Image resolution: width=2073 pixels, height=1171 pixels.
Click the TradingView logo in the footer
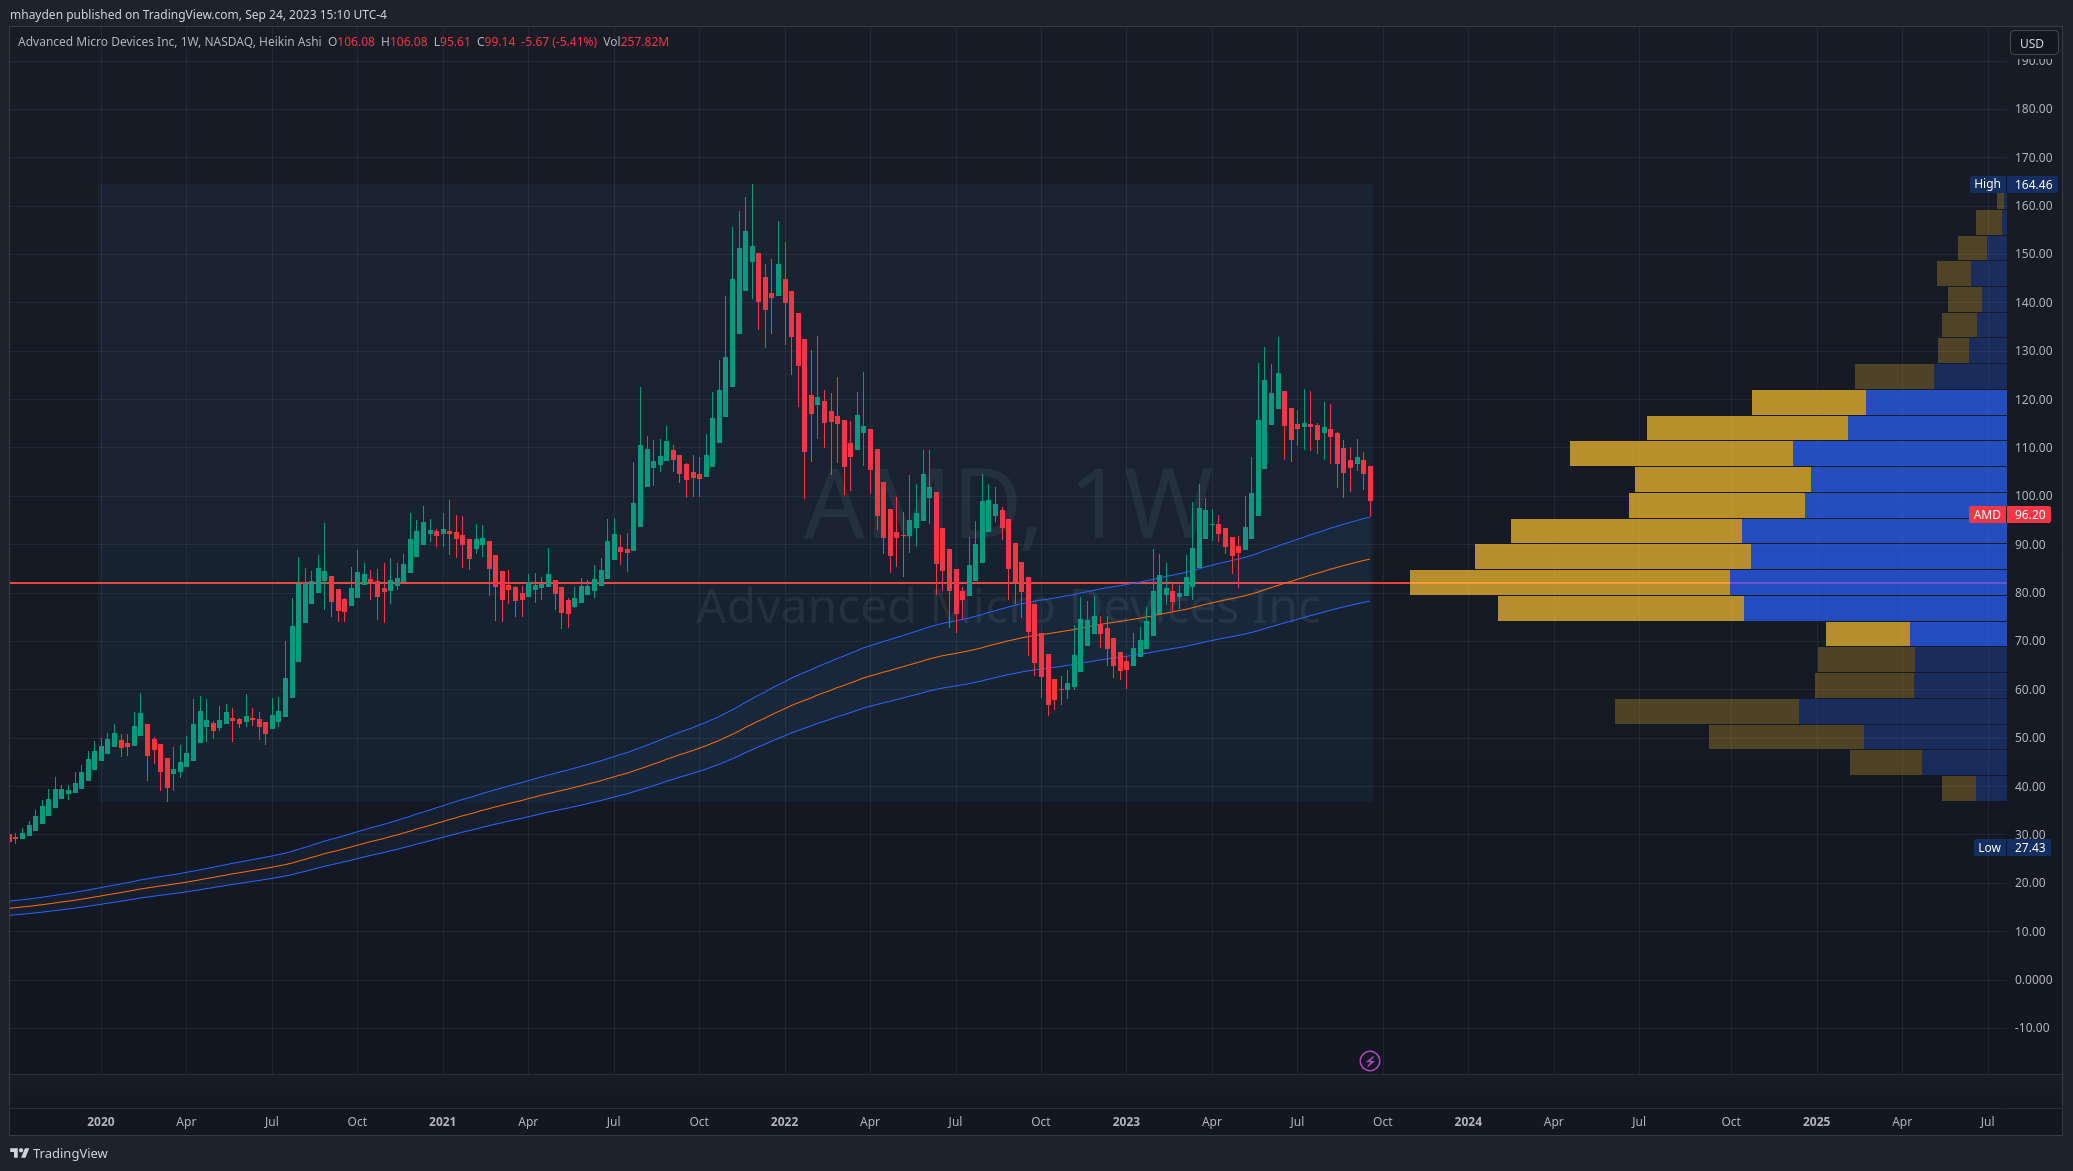pos(59,1153)
